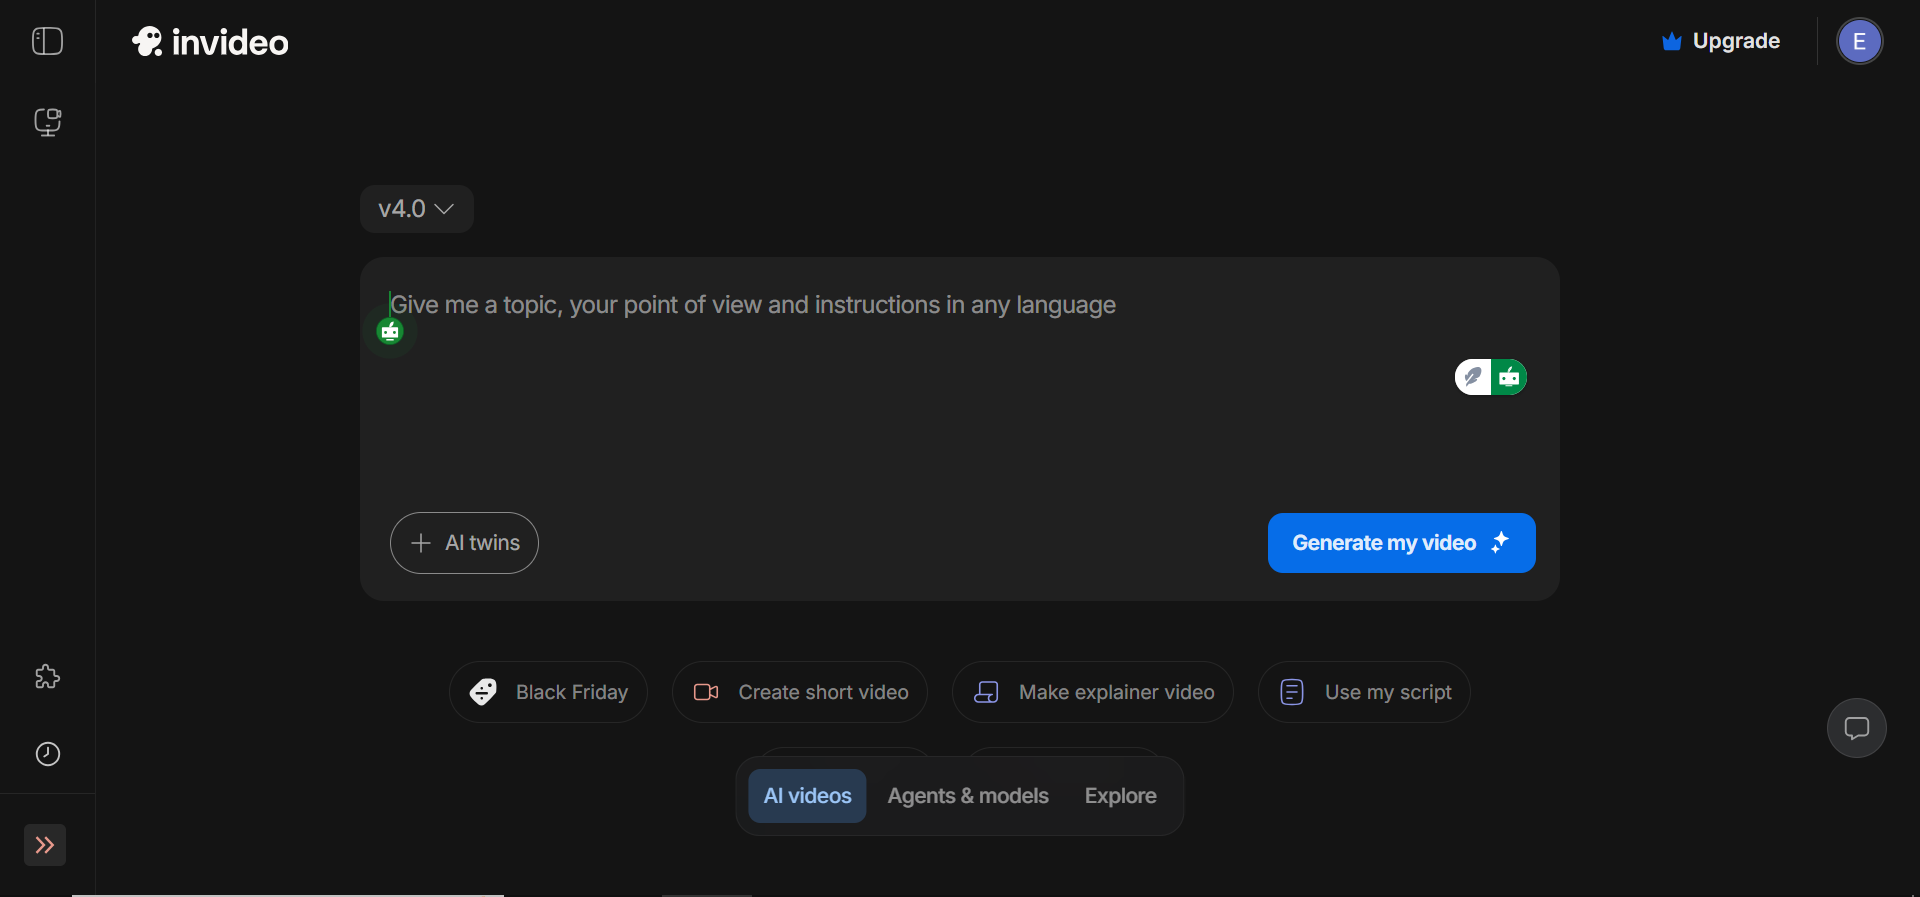Toggle the feather writing assistant icon
The width and height of the screenshot is (1920, 897).
tap(1473, 377)
